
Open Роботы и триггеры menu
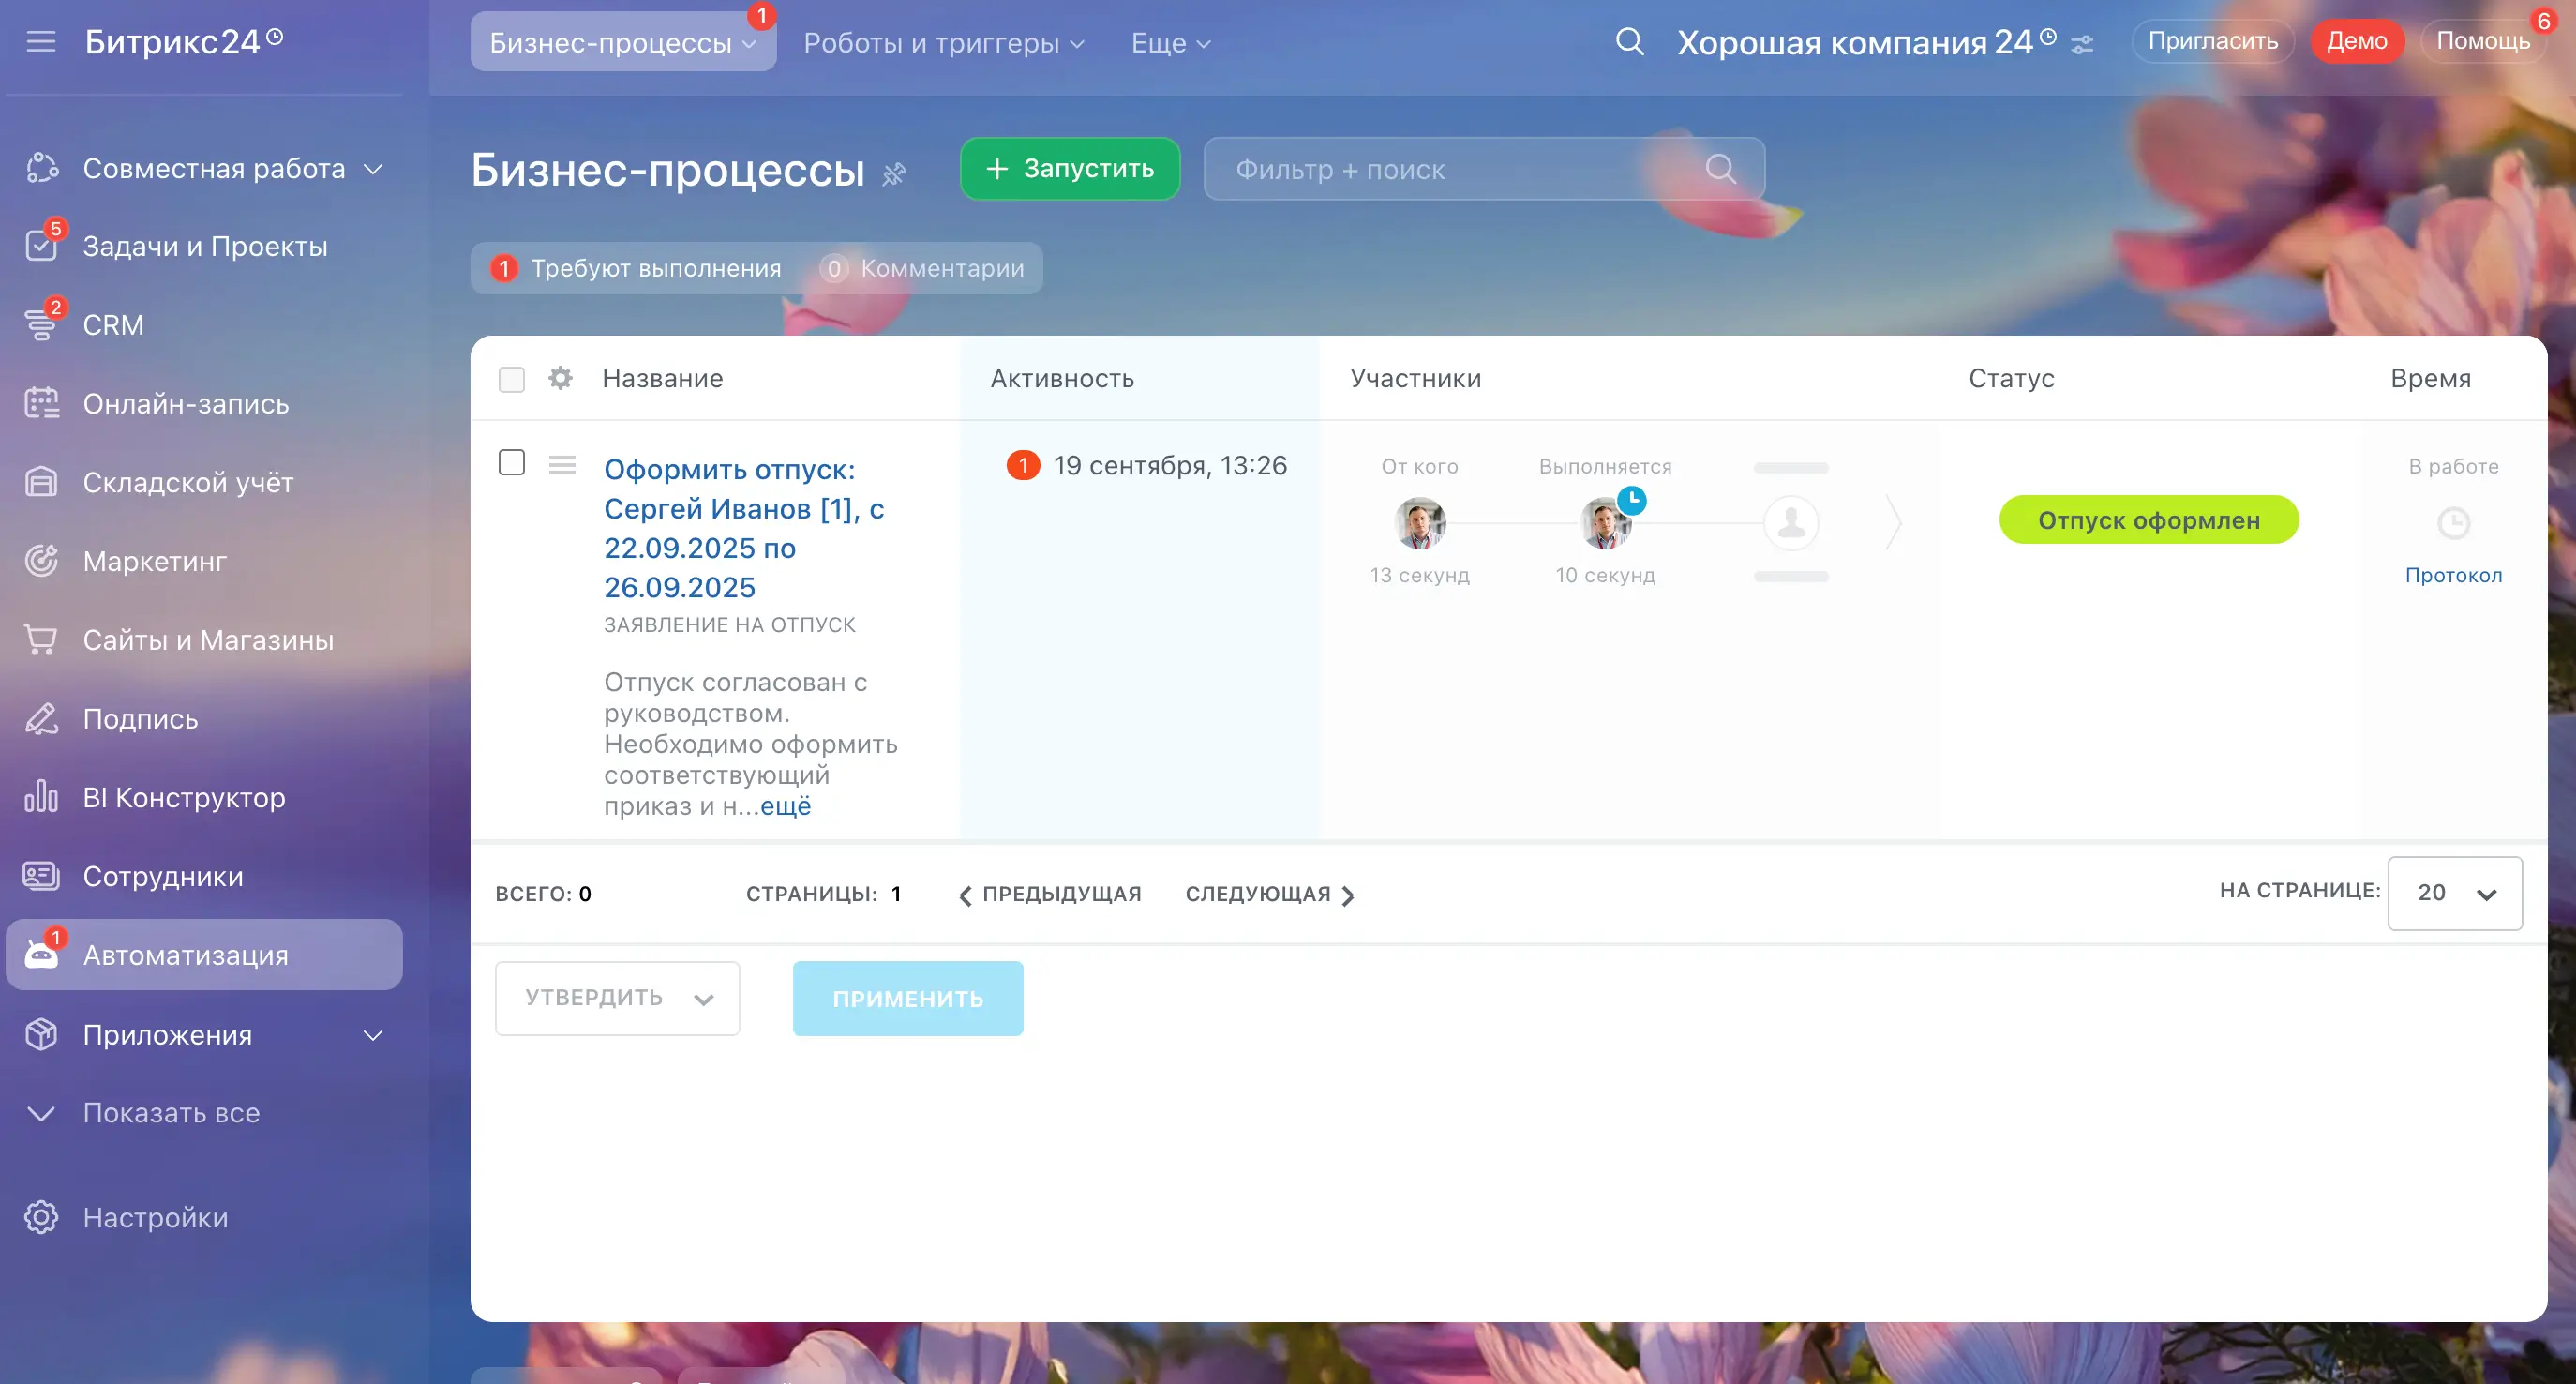[943, 43]
